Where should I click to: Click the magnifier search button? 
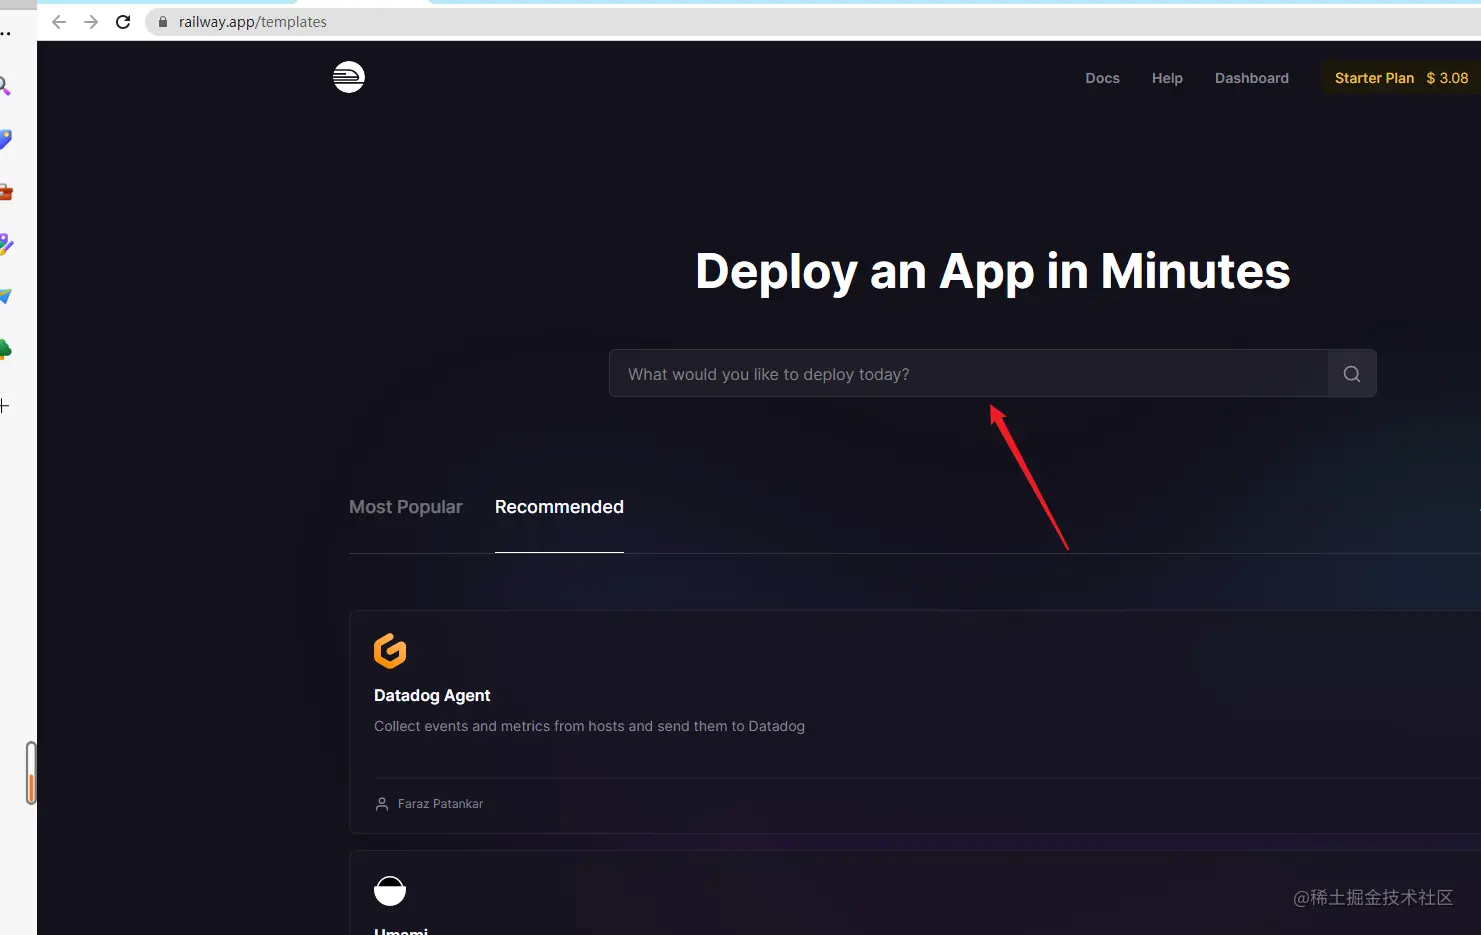(x=1352, y=374)
